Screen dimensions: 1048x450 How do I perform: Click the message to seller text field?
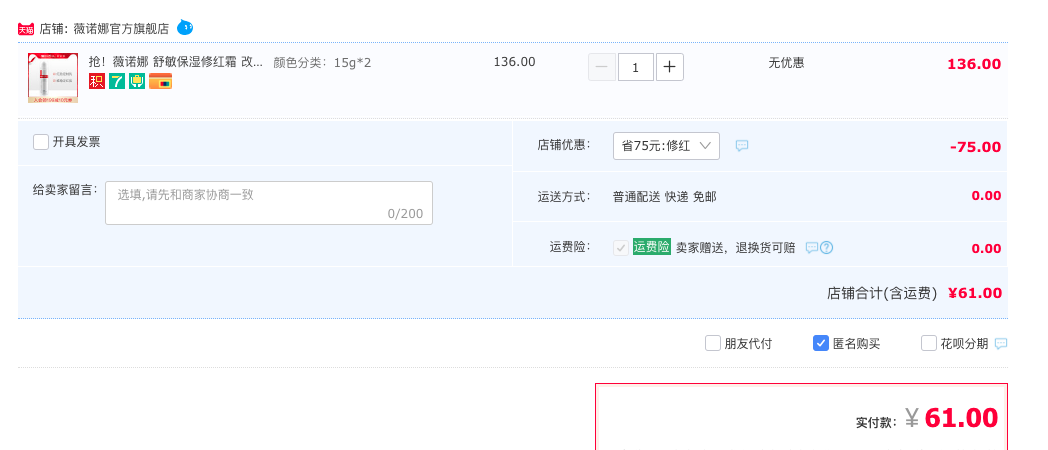click(269, 203)
